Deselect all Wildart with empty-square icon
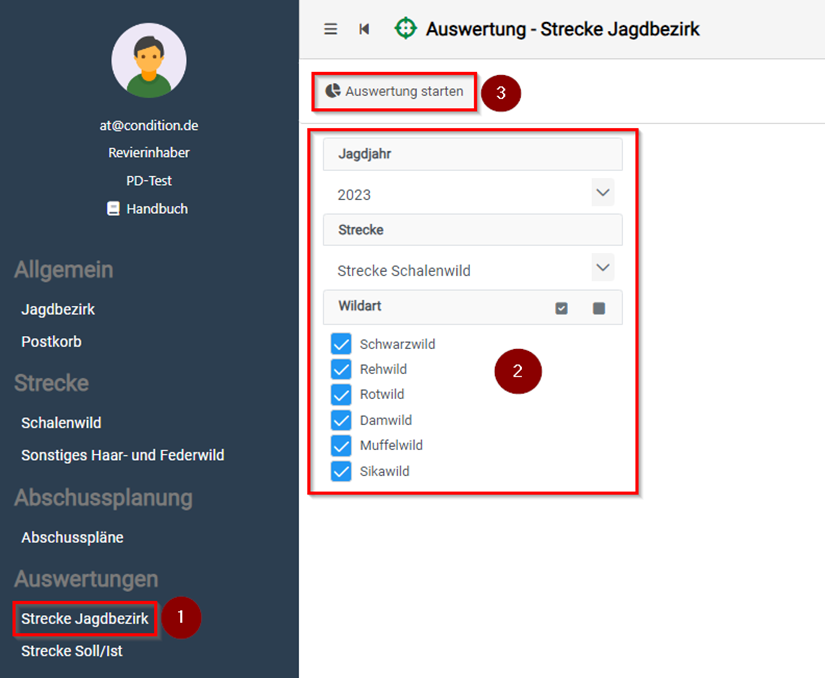825x678 pixels. click(599, 308)
